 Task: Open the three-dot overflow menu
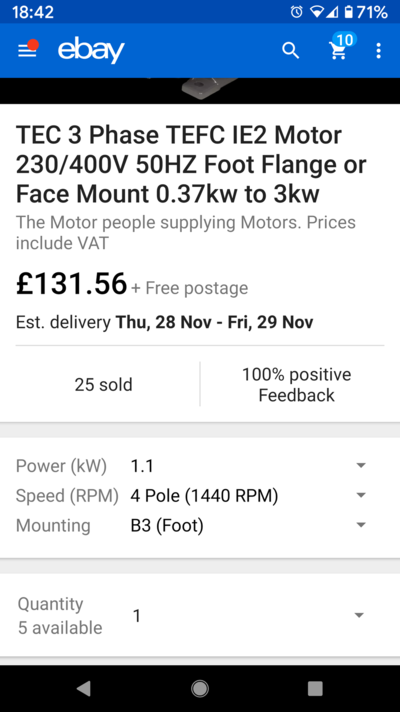tap(379, 51)
